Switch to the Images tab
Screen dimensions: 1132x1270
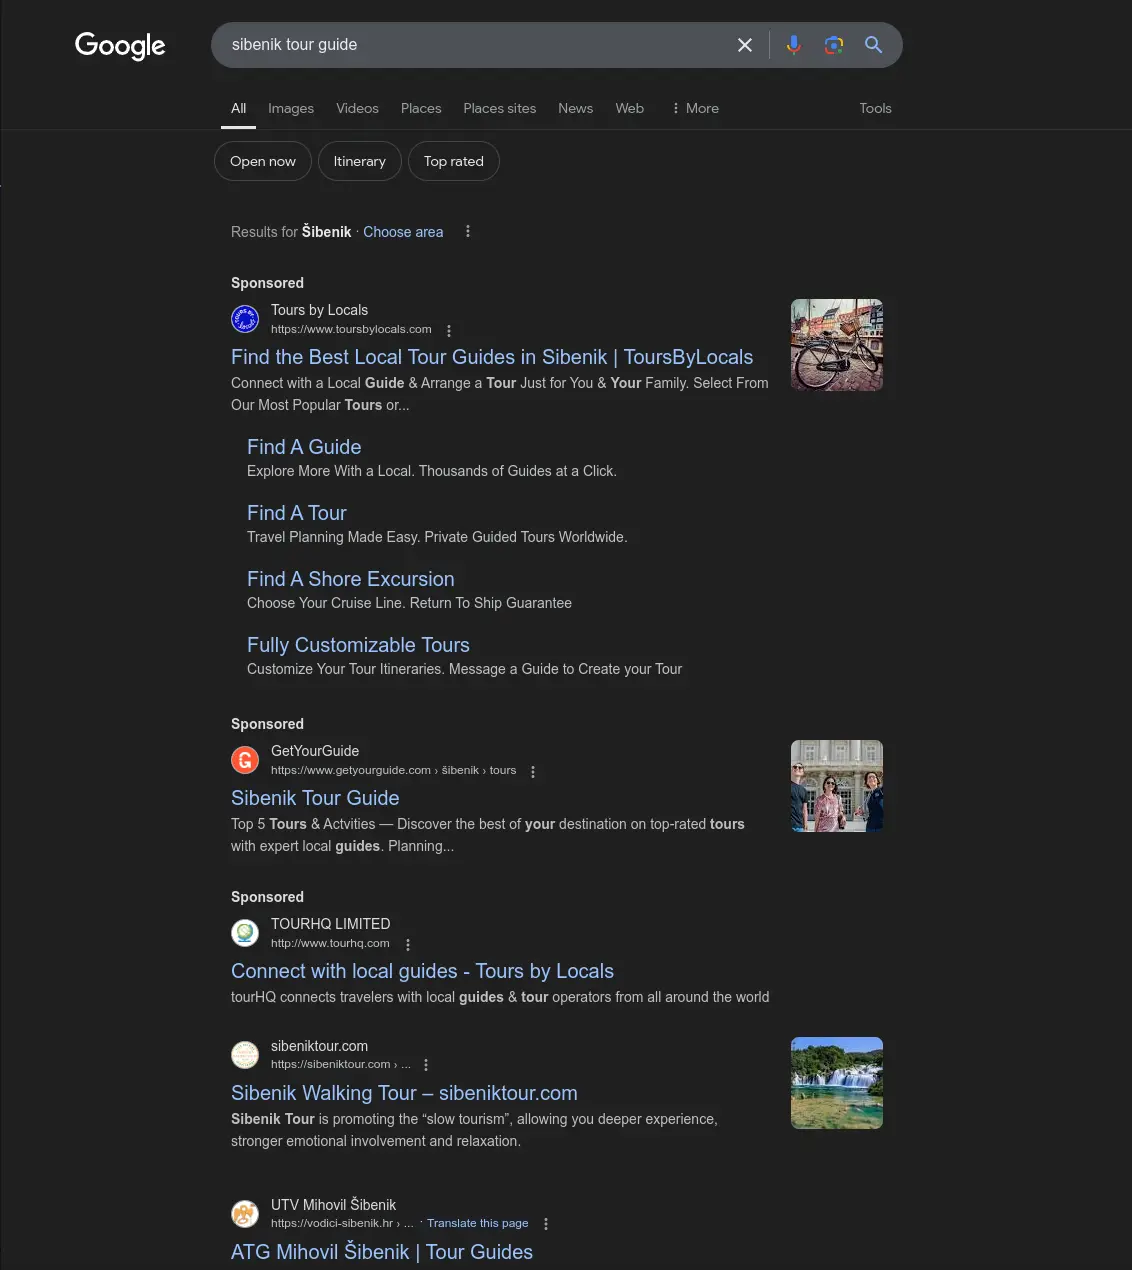(291, 108)
